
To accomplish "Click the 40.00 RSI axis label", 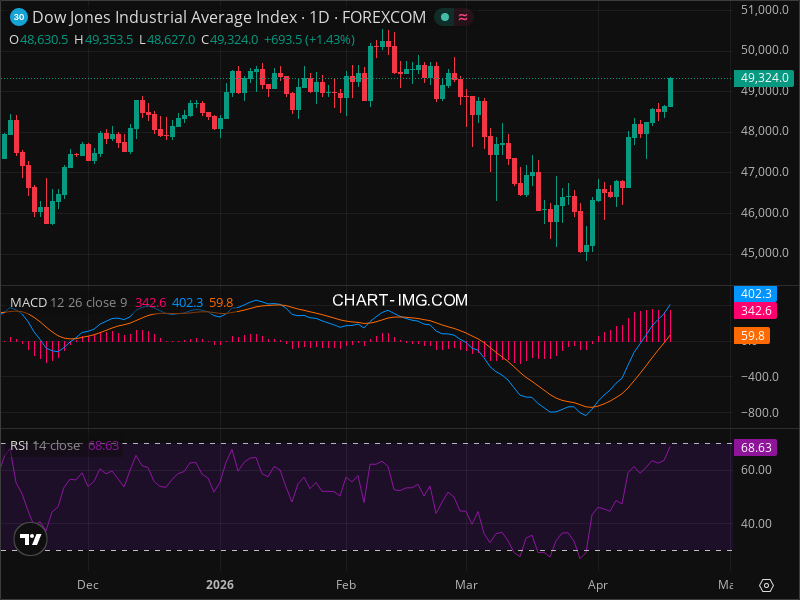I will pos(756,524).
